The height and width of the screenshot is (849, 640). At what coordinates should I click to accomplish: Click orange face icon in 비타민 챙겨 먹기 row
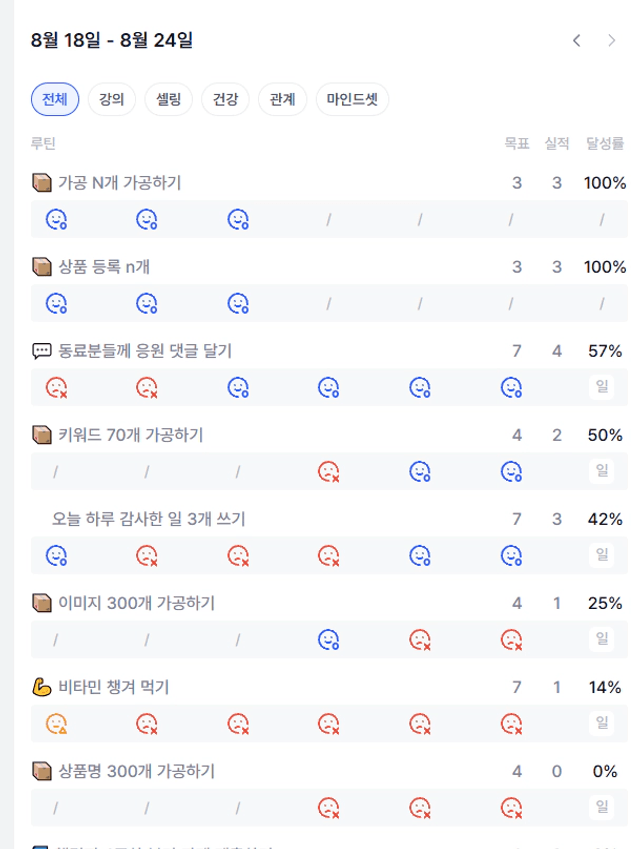56,723
